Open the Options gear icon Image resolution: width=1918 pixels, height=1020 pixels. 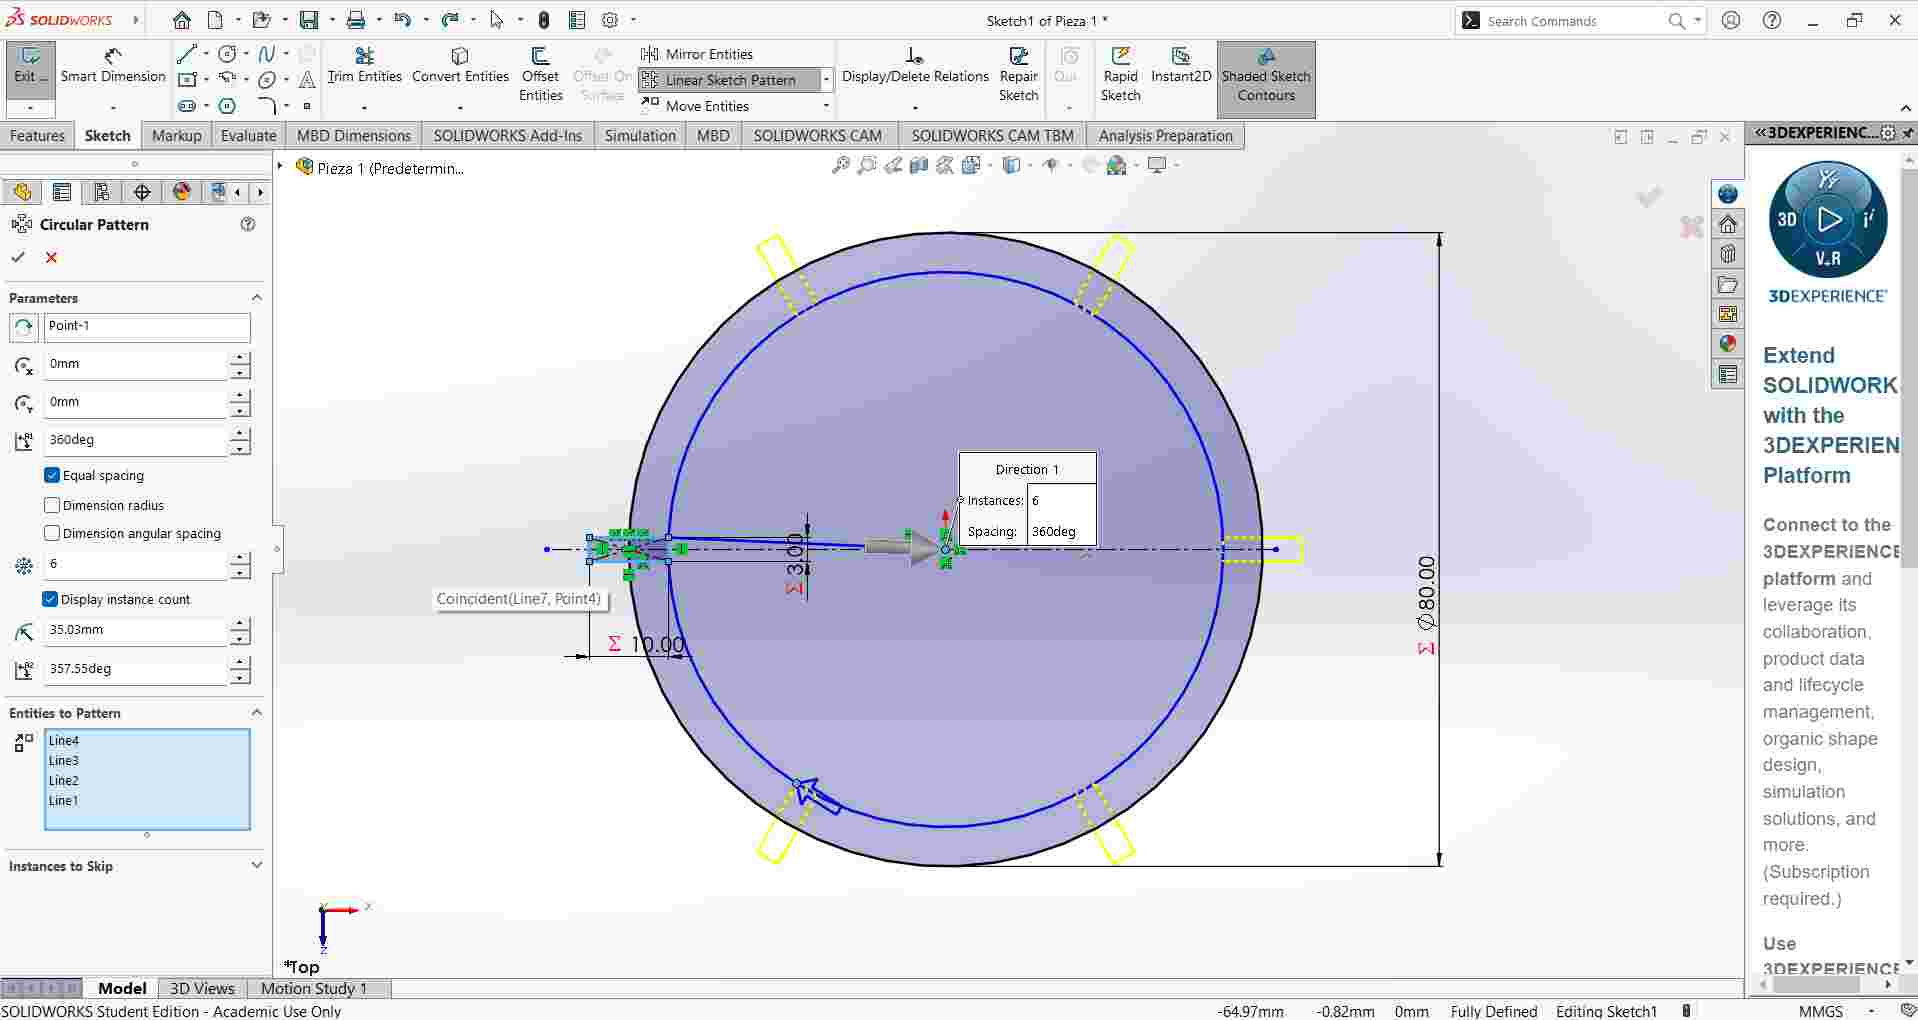coord(610,20)
